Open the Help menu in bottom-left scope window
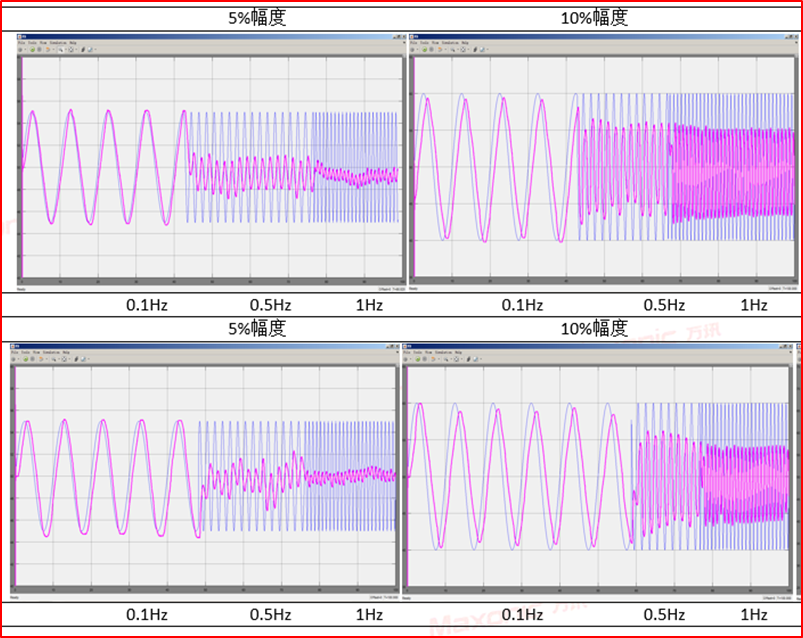Image resolution: width=803 pixels, height=638 pixels. (66, 353)
